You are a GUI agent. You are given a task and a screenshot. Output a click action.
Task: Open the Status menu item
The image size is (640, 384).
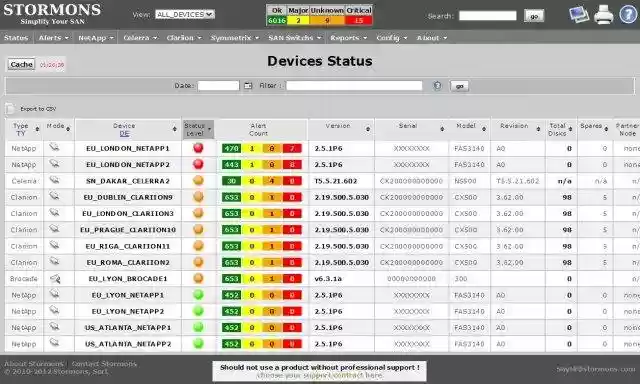click(x=16, y=38)
